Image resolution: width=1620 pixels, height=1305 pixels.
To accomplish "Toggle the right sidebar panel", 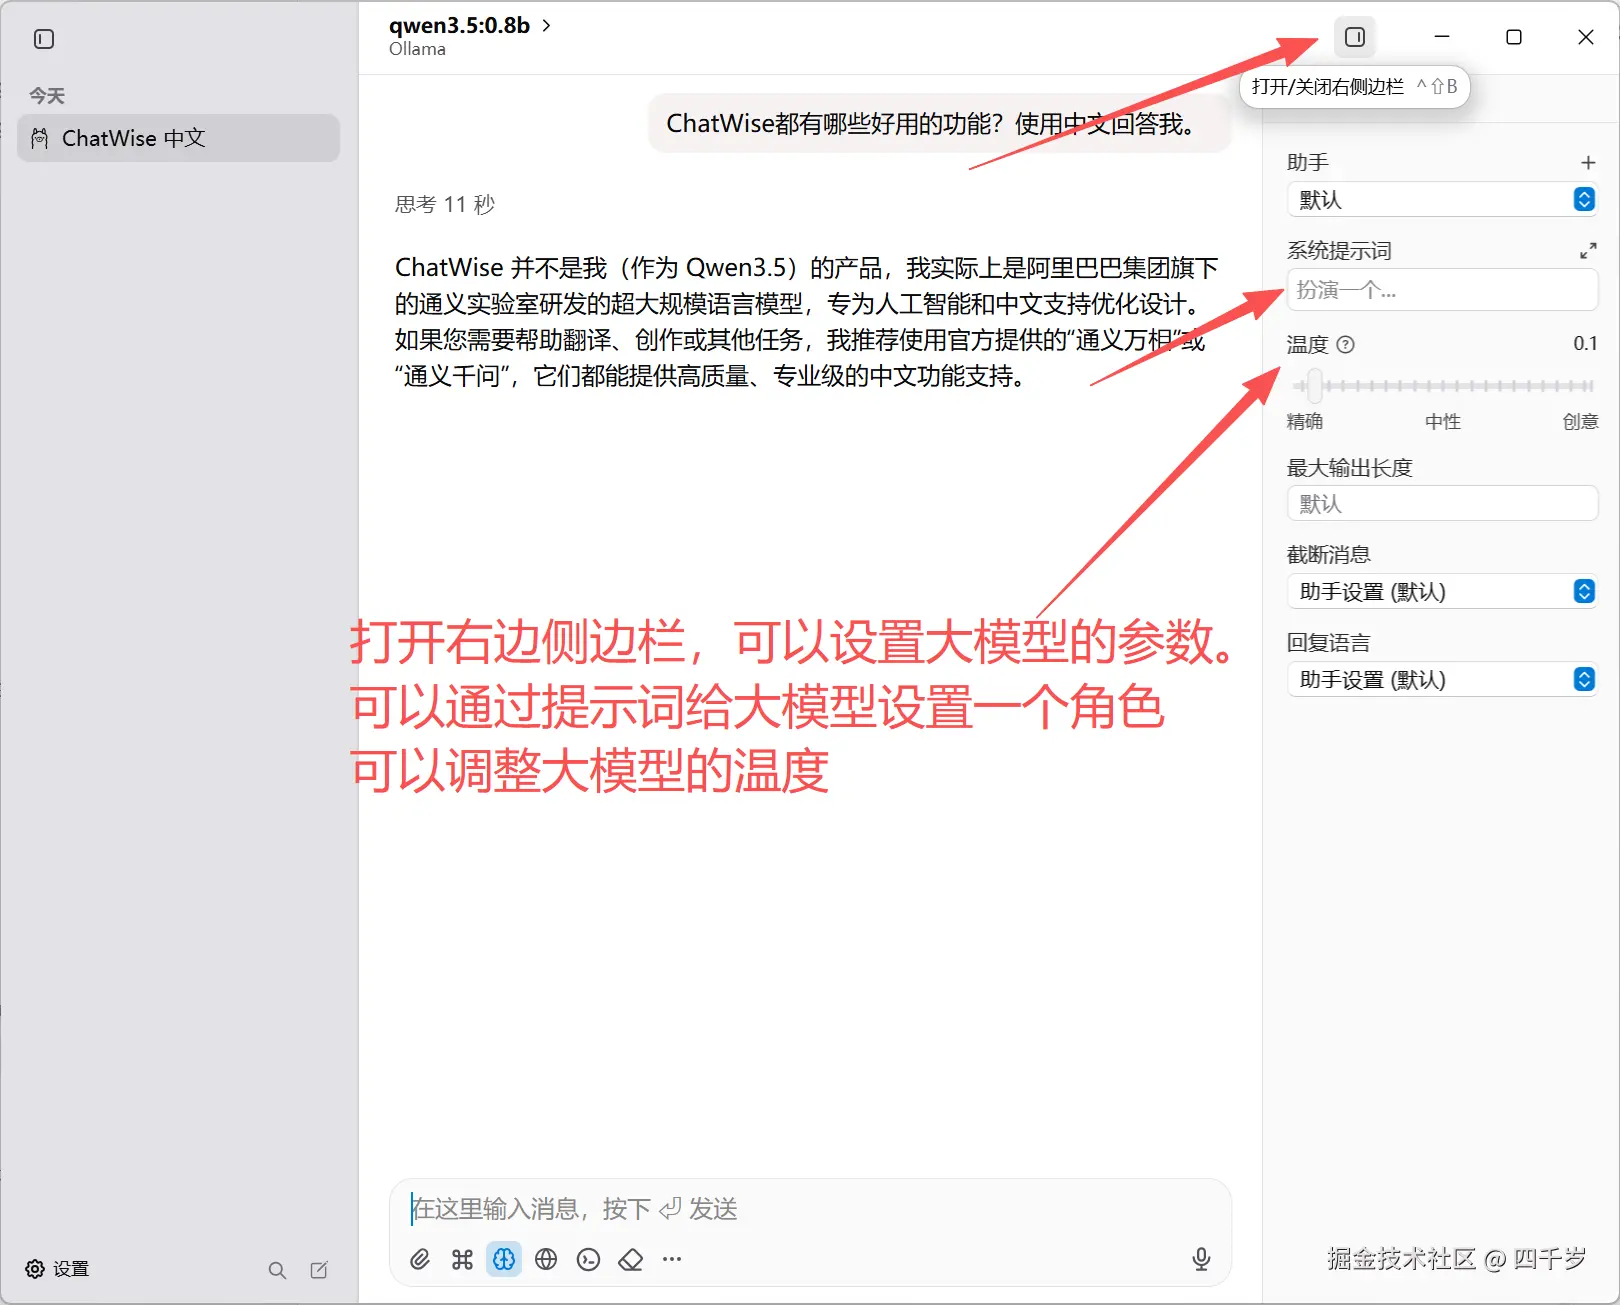I will tap(1355, 36).
